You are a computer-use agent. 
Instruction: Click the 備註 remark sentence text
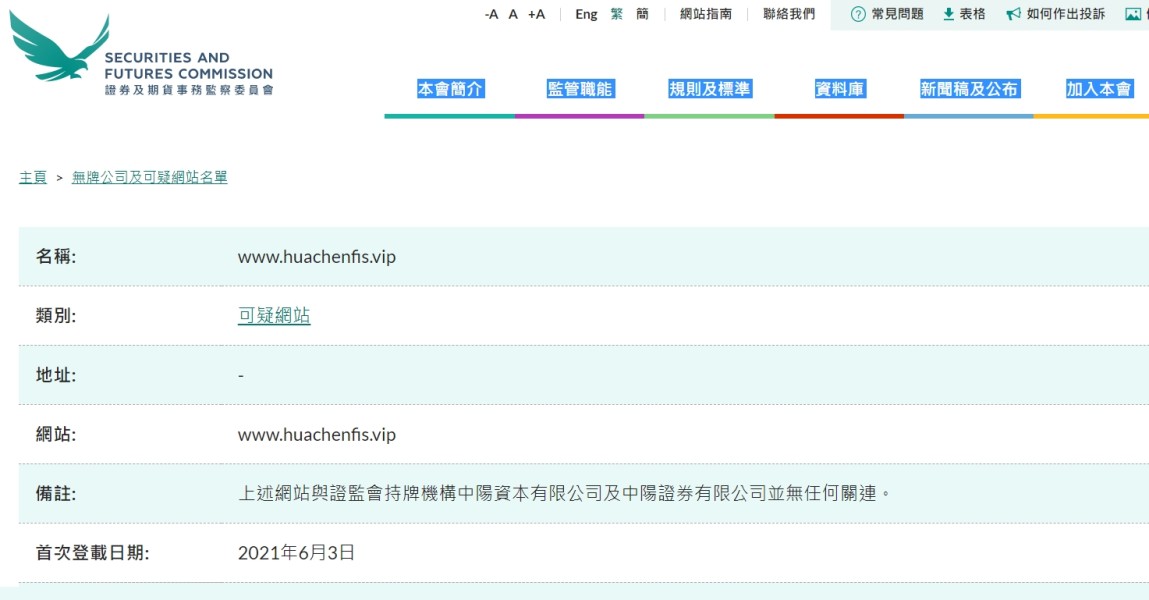[565, 493]
